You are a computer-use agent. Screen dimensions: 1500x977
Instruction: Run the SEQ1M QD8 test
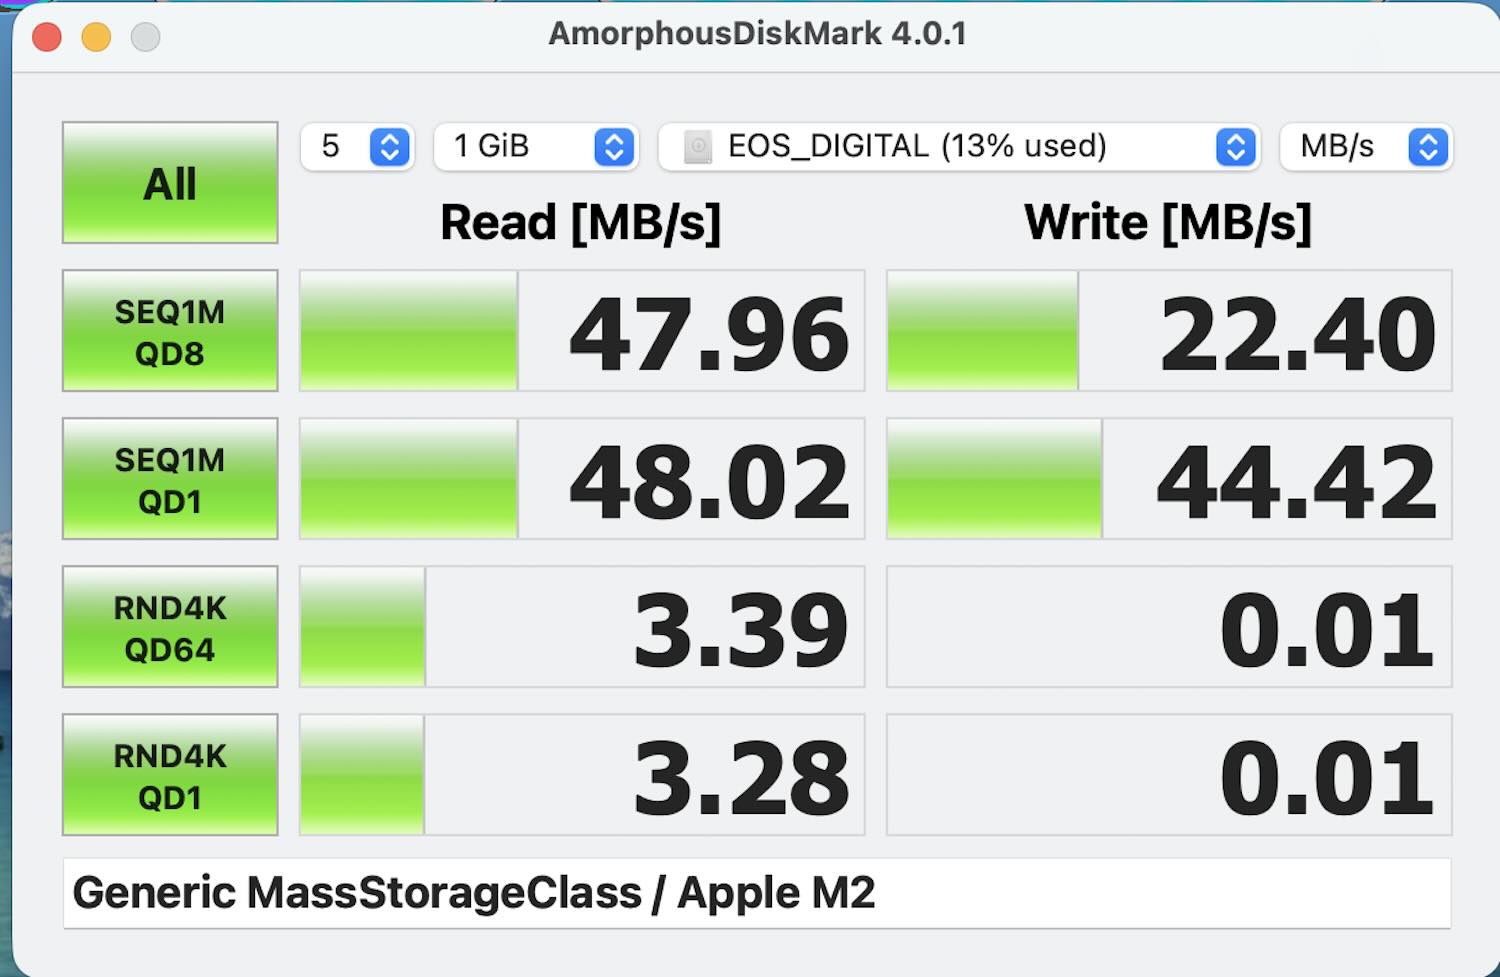(170, 331)
